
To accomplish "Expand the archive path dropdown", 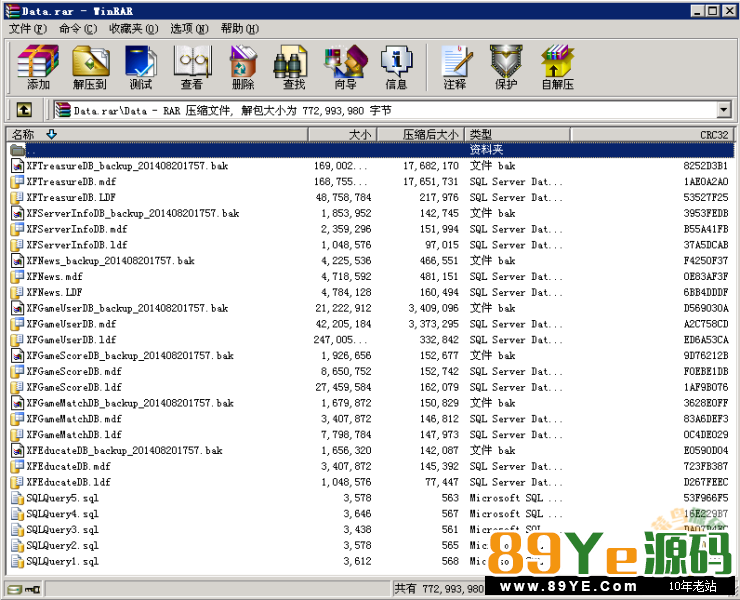I will click(x=724, y=110).
